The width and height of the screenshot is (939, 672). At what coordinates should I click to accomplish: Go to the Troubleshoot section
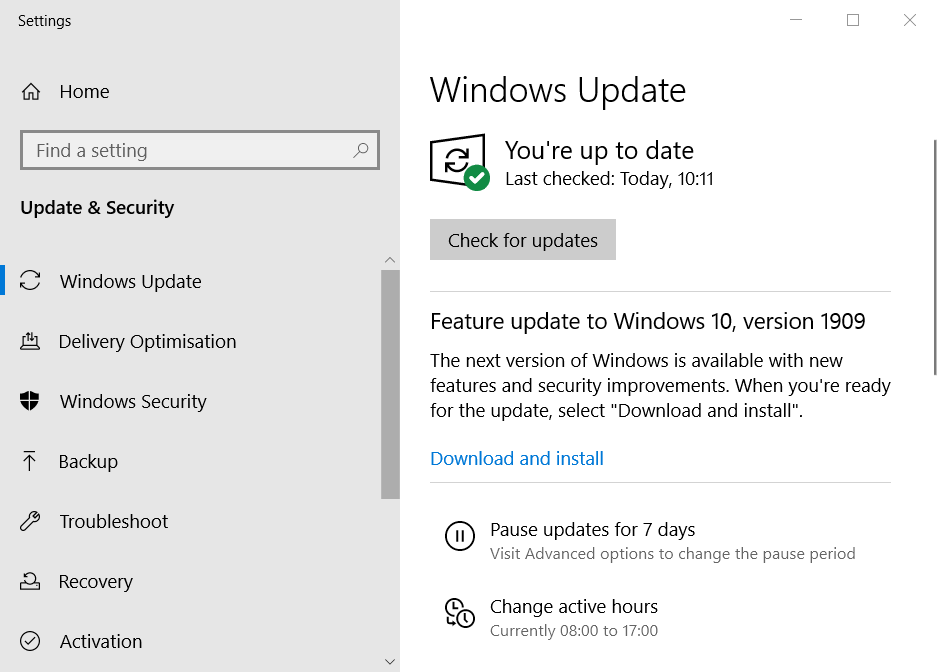pyautogui.click(x=113, y=521)
